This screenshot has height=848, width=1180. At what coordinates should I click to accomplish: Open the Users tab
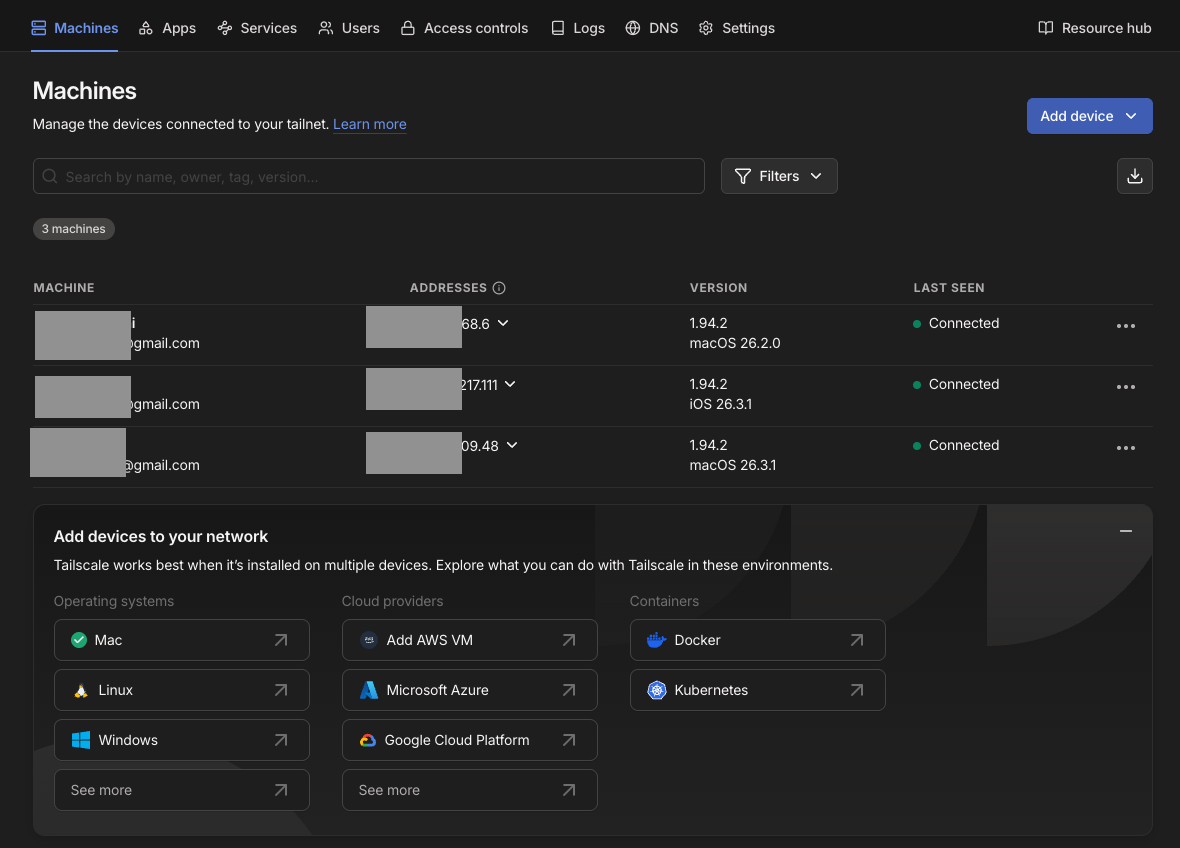[348, 28]
